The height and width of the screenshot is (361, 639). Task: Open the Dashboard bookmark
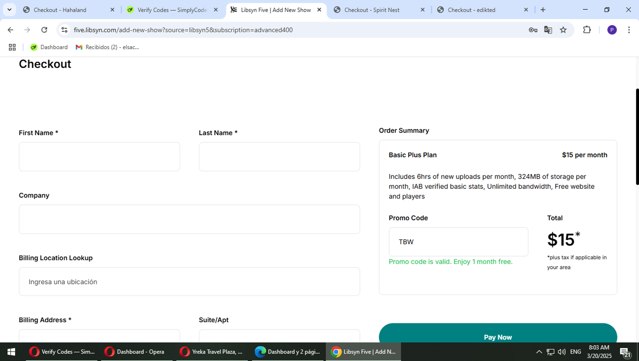49,47
